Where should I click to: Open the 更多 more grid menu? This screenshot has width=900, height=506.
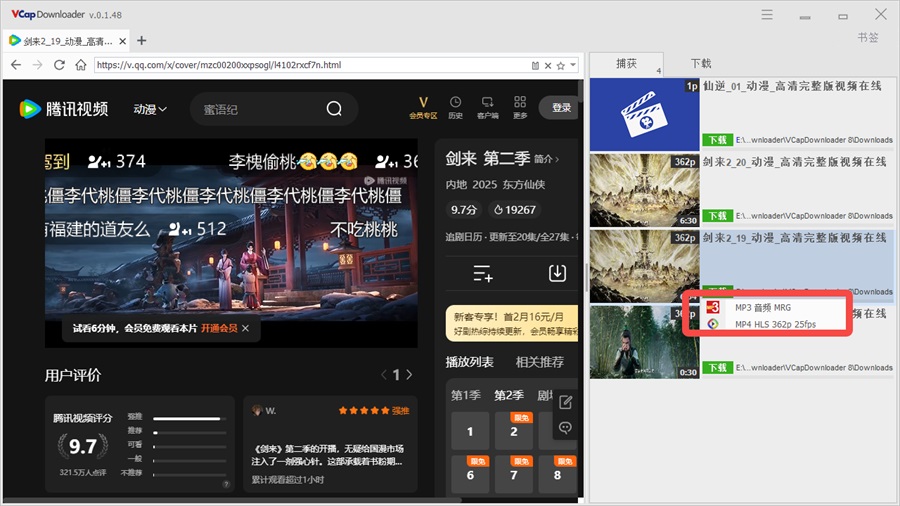click(x=520, y=107)
